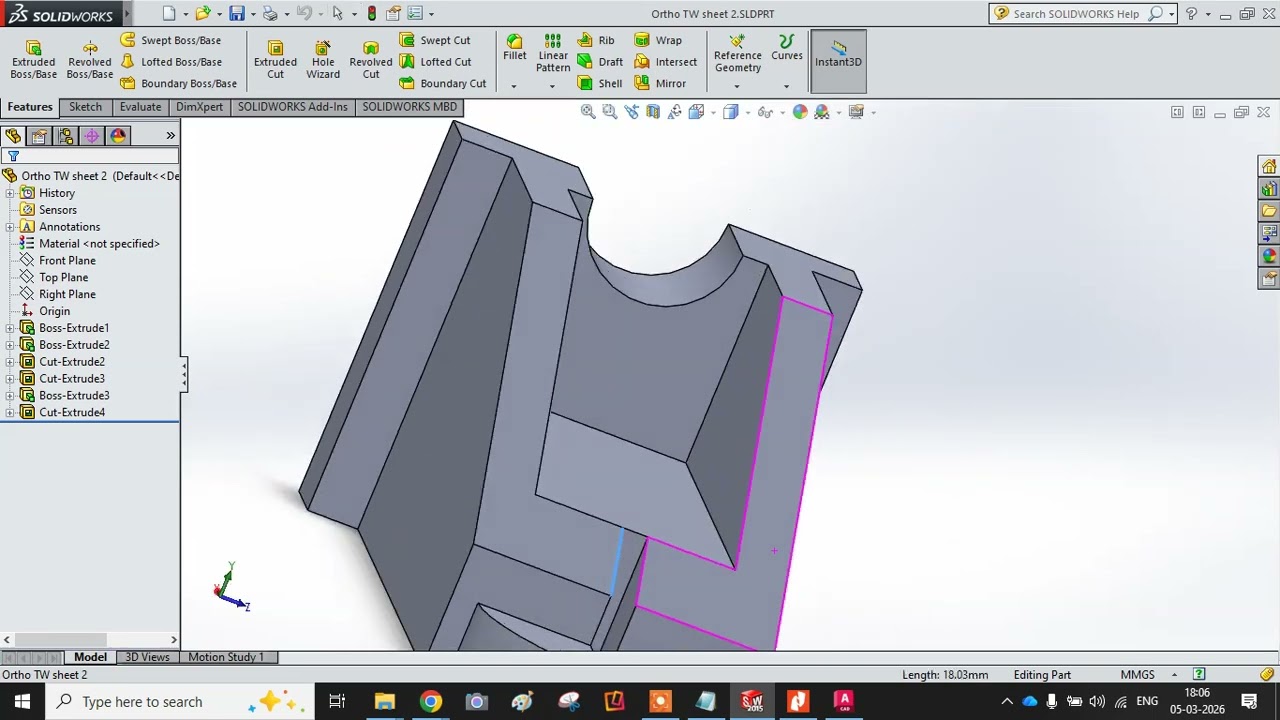Image resolution: width=1280 pixels, height=720 pixels.
Task: Select the Lofted Cut tool
Action: click(x=435, y=62)
